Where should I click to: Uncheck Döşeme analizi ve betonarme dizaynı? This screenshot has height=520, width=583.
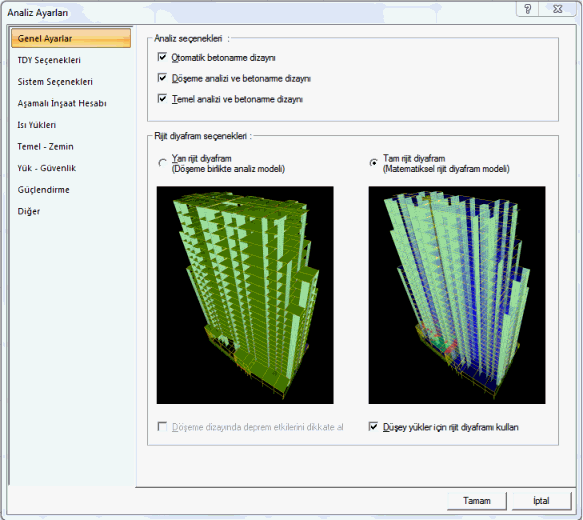click(x=162, y=78)
